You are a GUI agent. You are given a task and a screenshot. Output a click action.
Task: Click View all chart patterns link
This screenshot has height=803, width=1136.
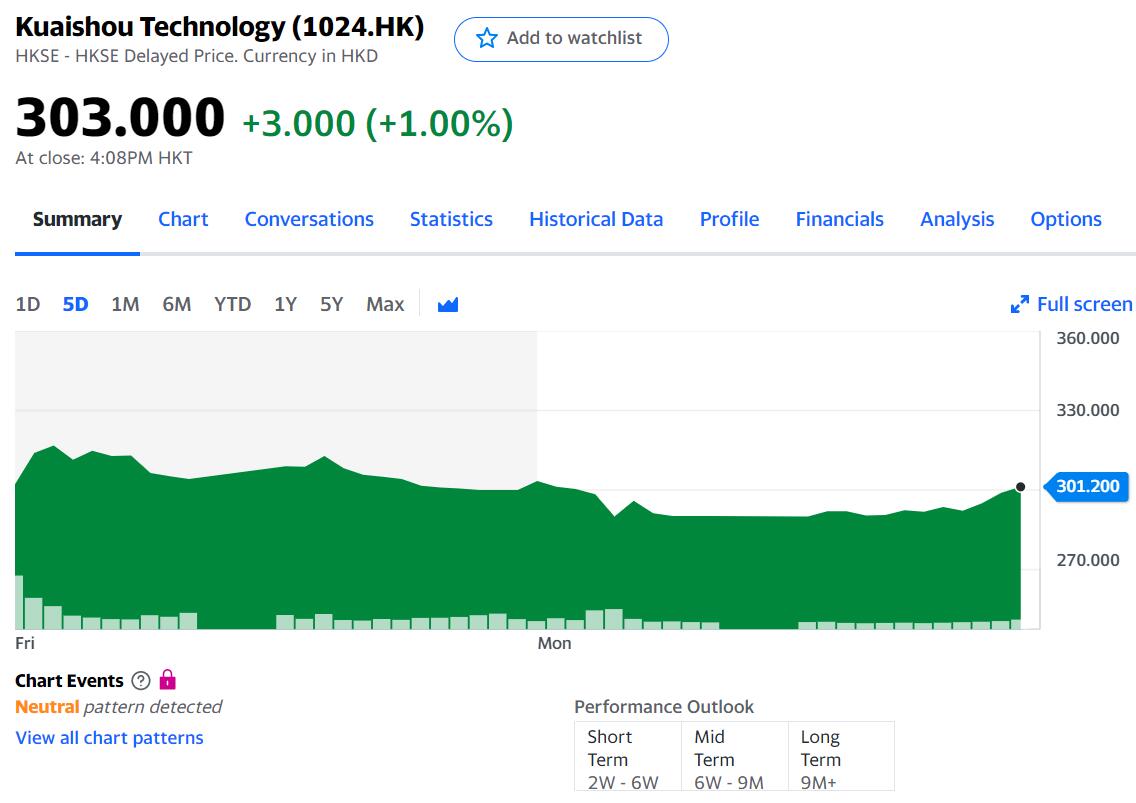109,738
